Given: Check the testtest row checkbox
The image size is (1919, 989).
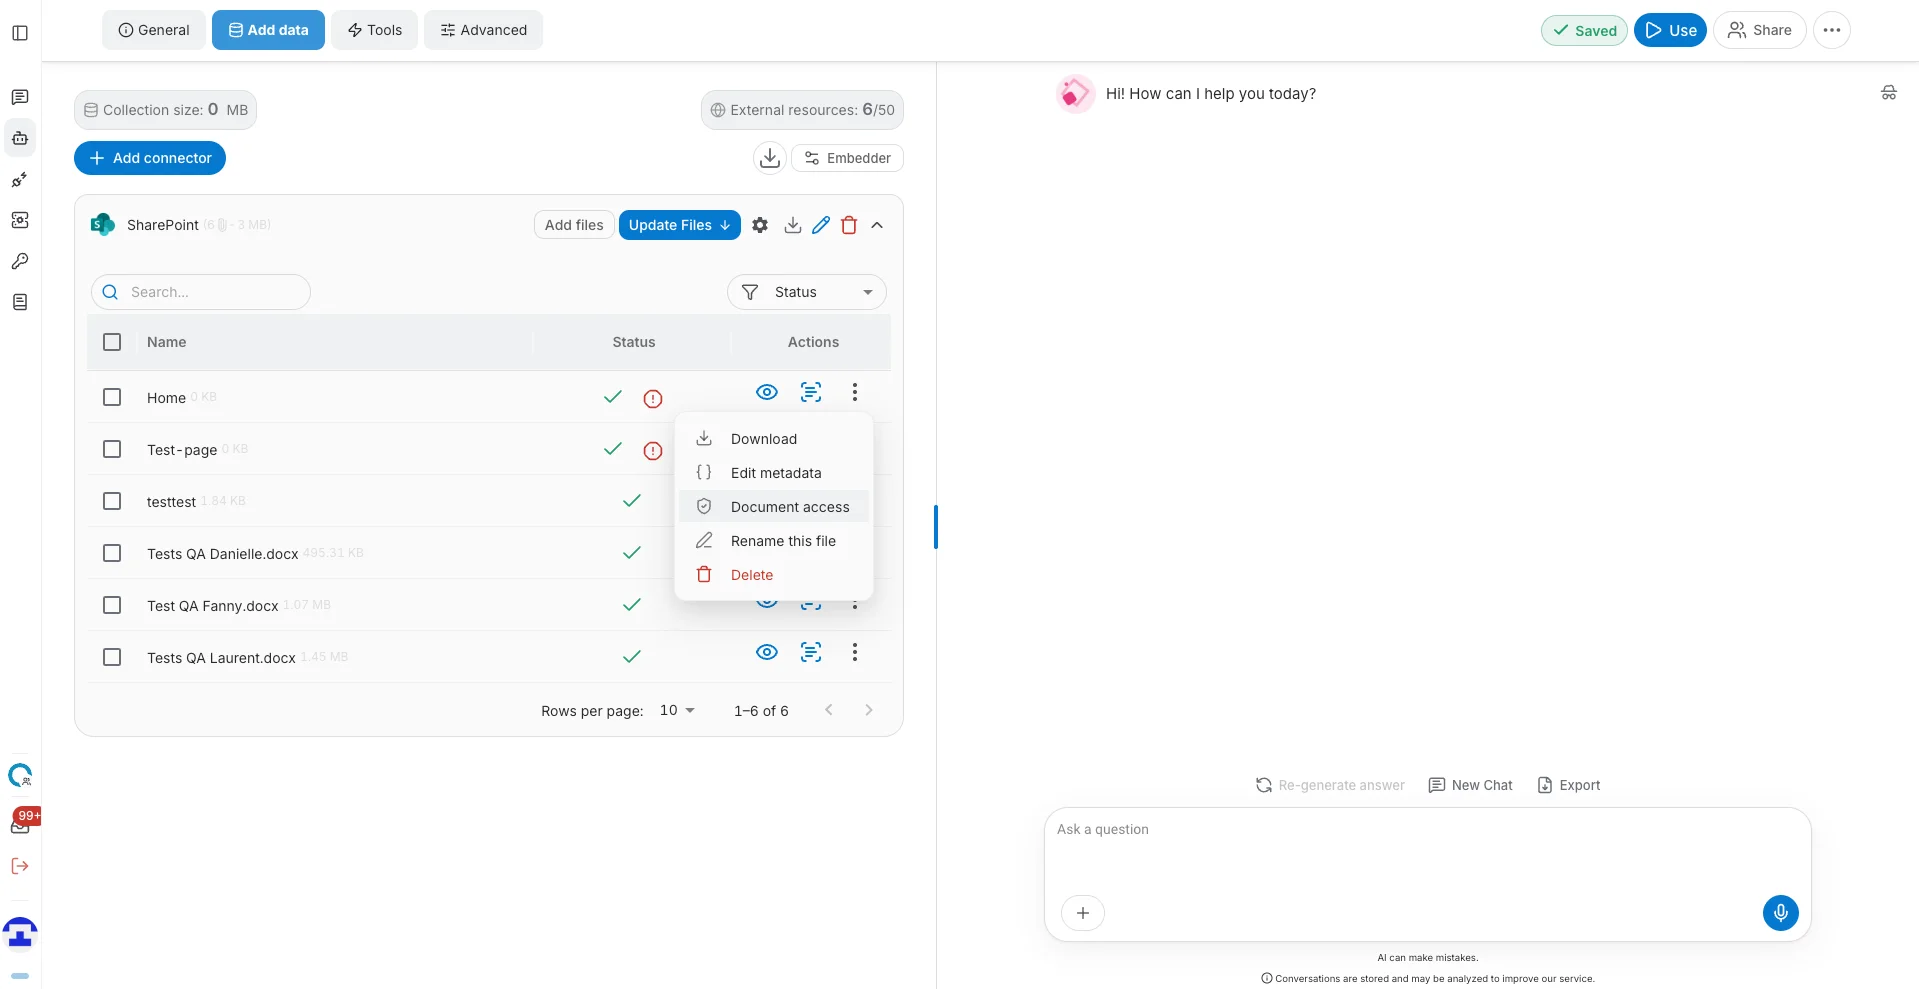Looking at the screenshot, I should (112, 501).
